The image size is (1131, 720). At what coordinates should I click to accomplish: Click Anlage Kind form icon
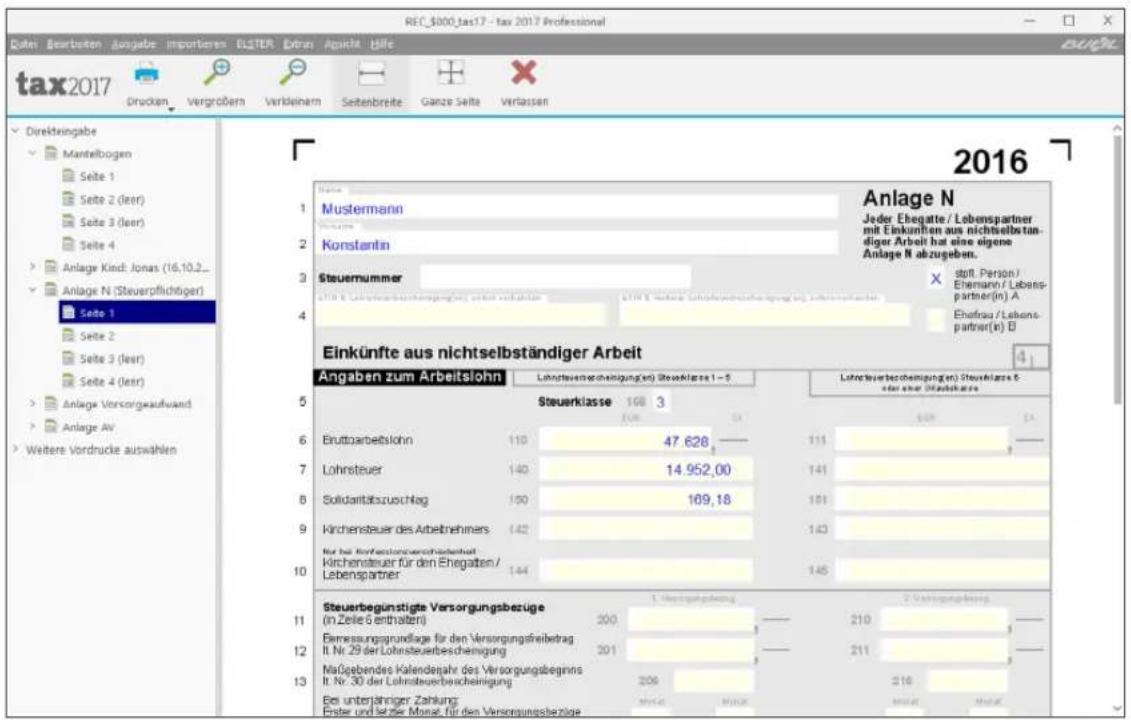(50, 268)
